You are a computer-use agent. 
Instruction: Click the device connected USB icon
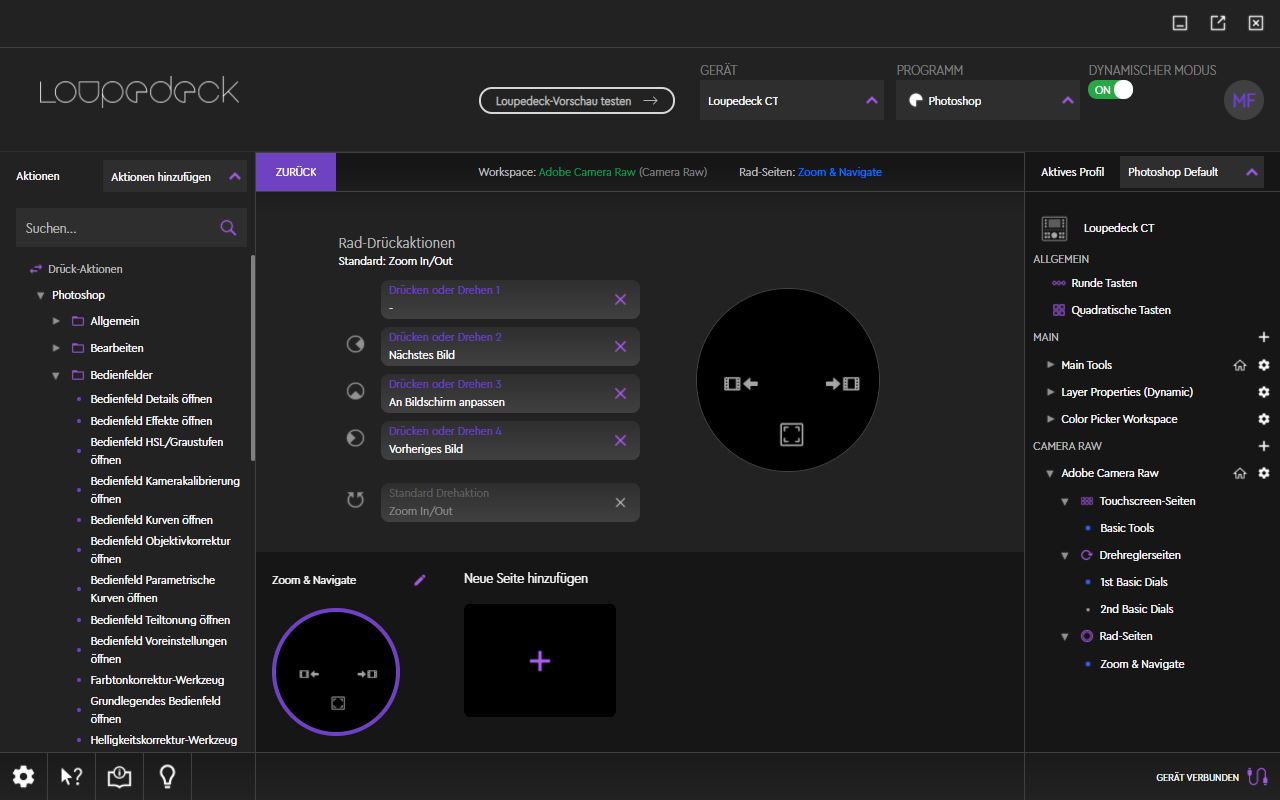1259,777
